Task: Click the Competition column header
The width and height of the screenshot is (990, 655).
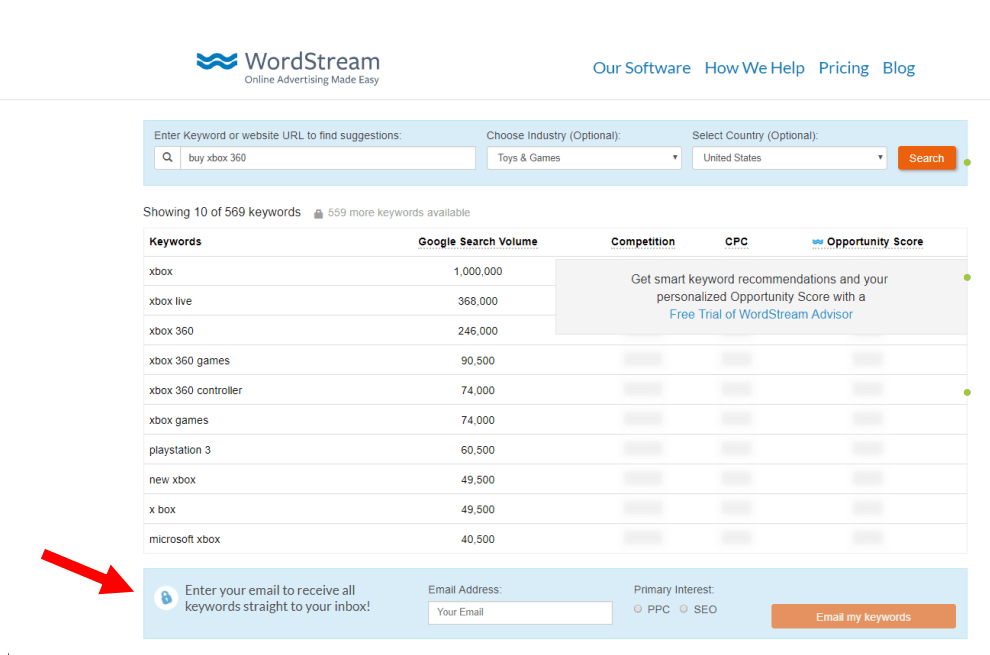Action: point(643,242)
